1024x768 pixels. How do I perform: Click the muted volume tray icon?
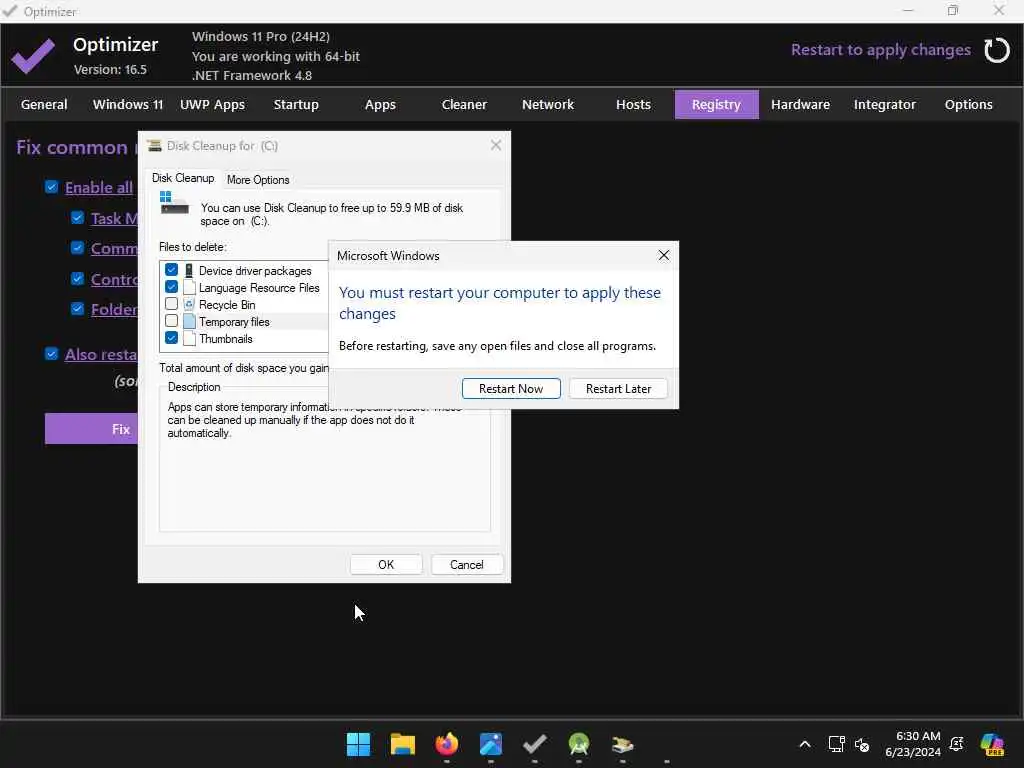click(x=862, y=744)
